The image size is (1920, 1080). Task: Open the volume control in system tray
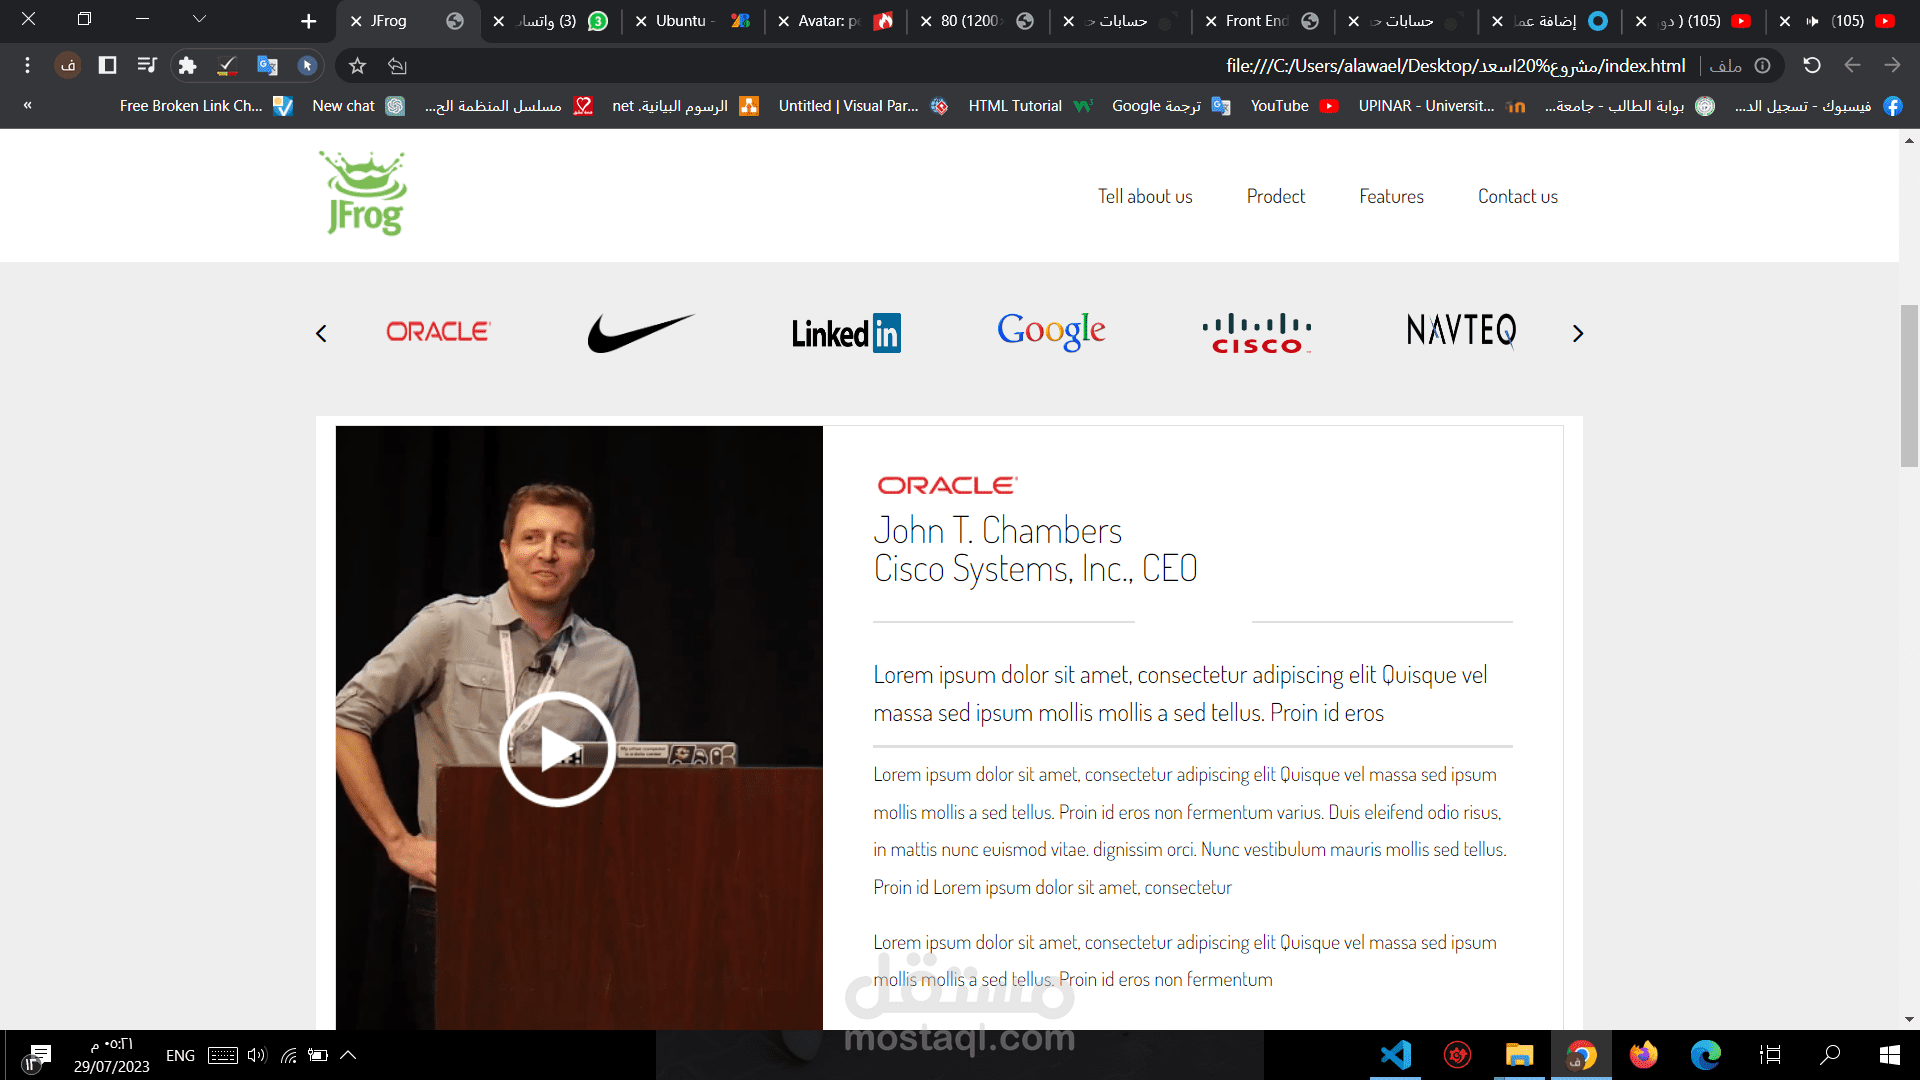point(257,1055)
